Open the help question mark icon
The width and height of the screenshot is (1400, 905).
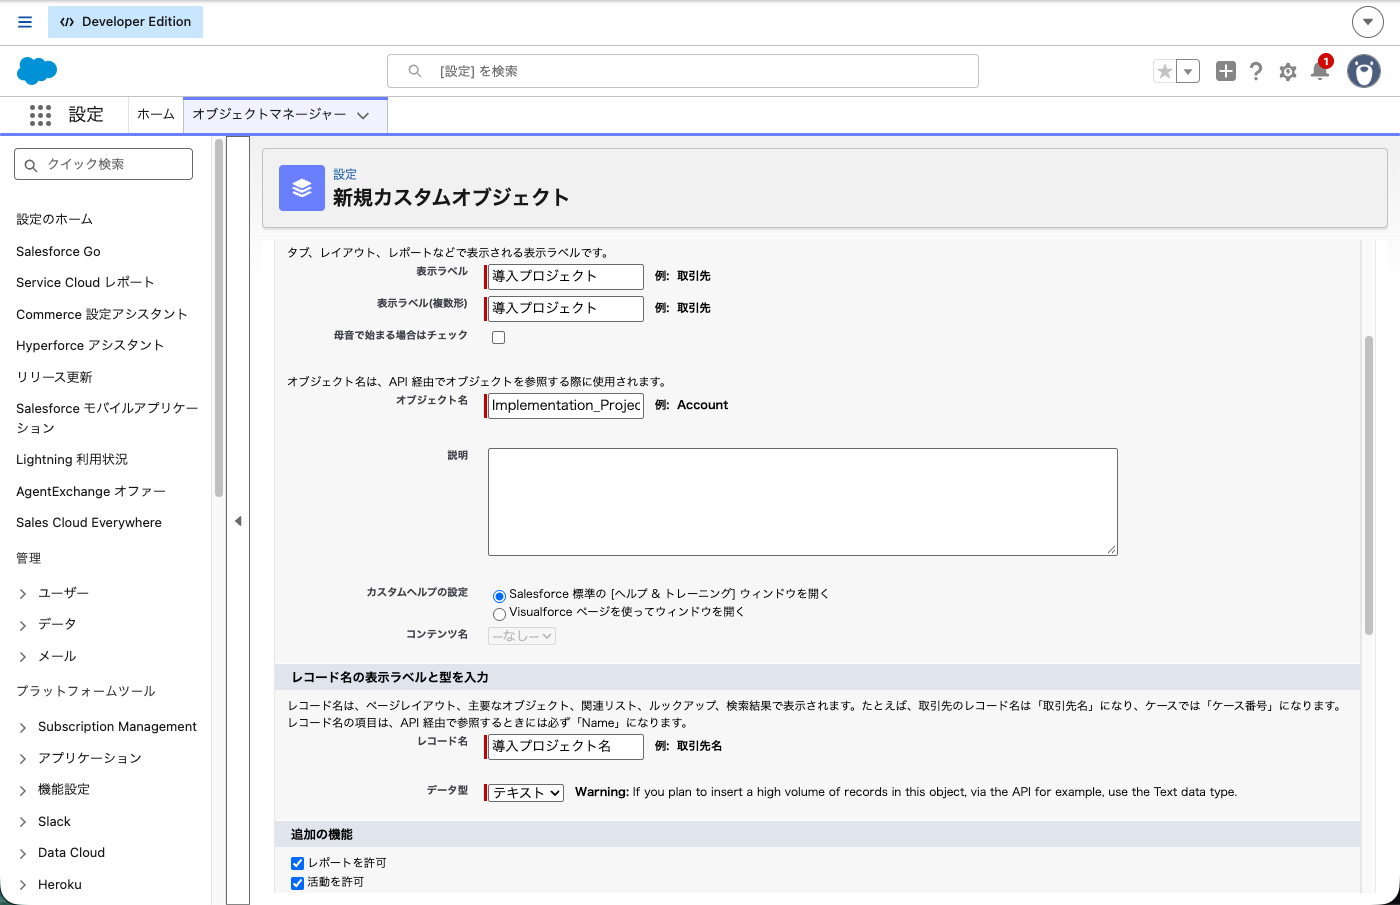tap(1256, 71)
